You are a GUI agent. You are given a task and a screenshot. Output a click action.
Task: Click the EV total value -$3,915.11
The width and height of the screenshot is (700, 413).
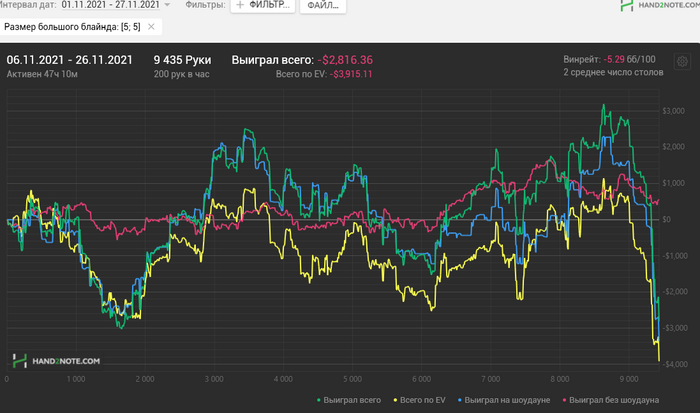pyautogui.click(x=351, y=74)
